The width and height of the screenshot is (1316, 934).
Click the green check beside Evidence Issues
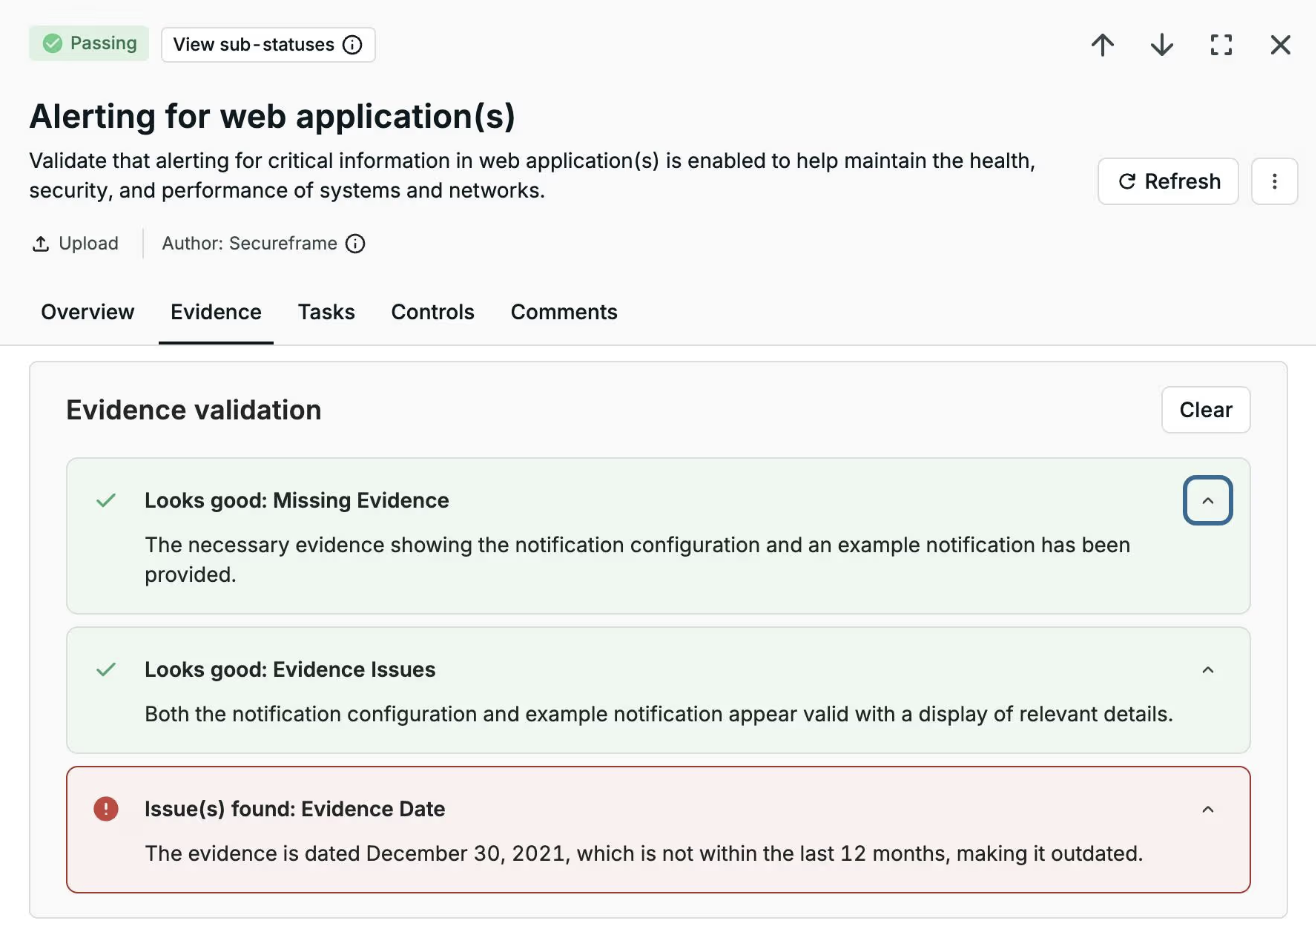click(x=106, y=669)
